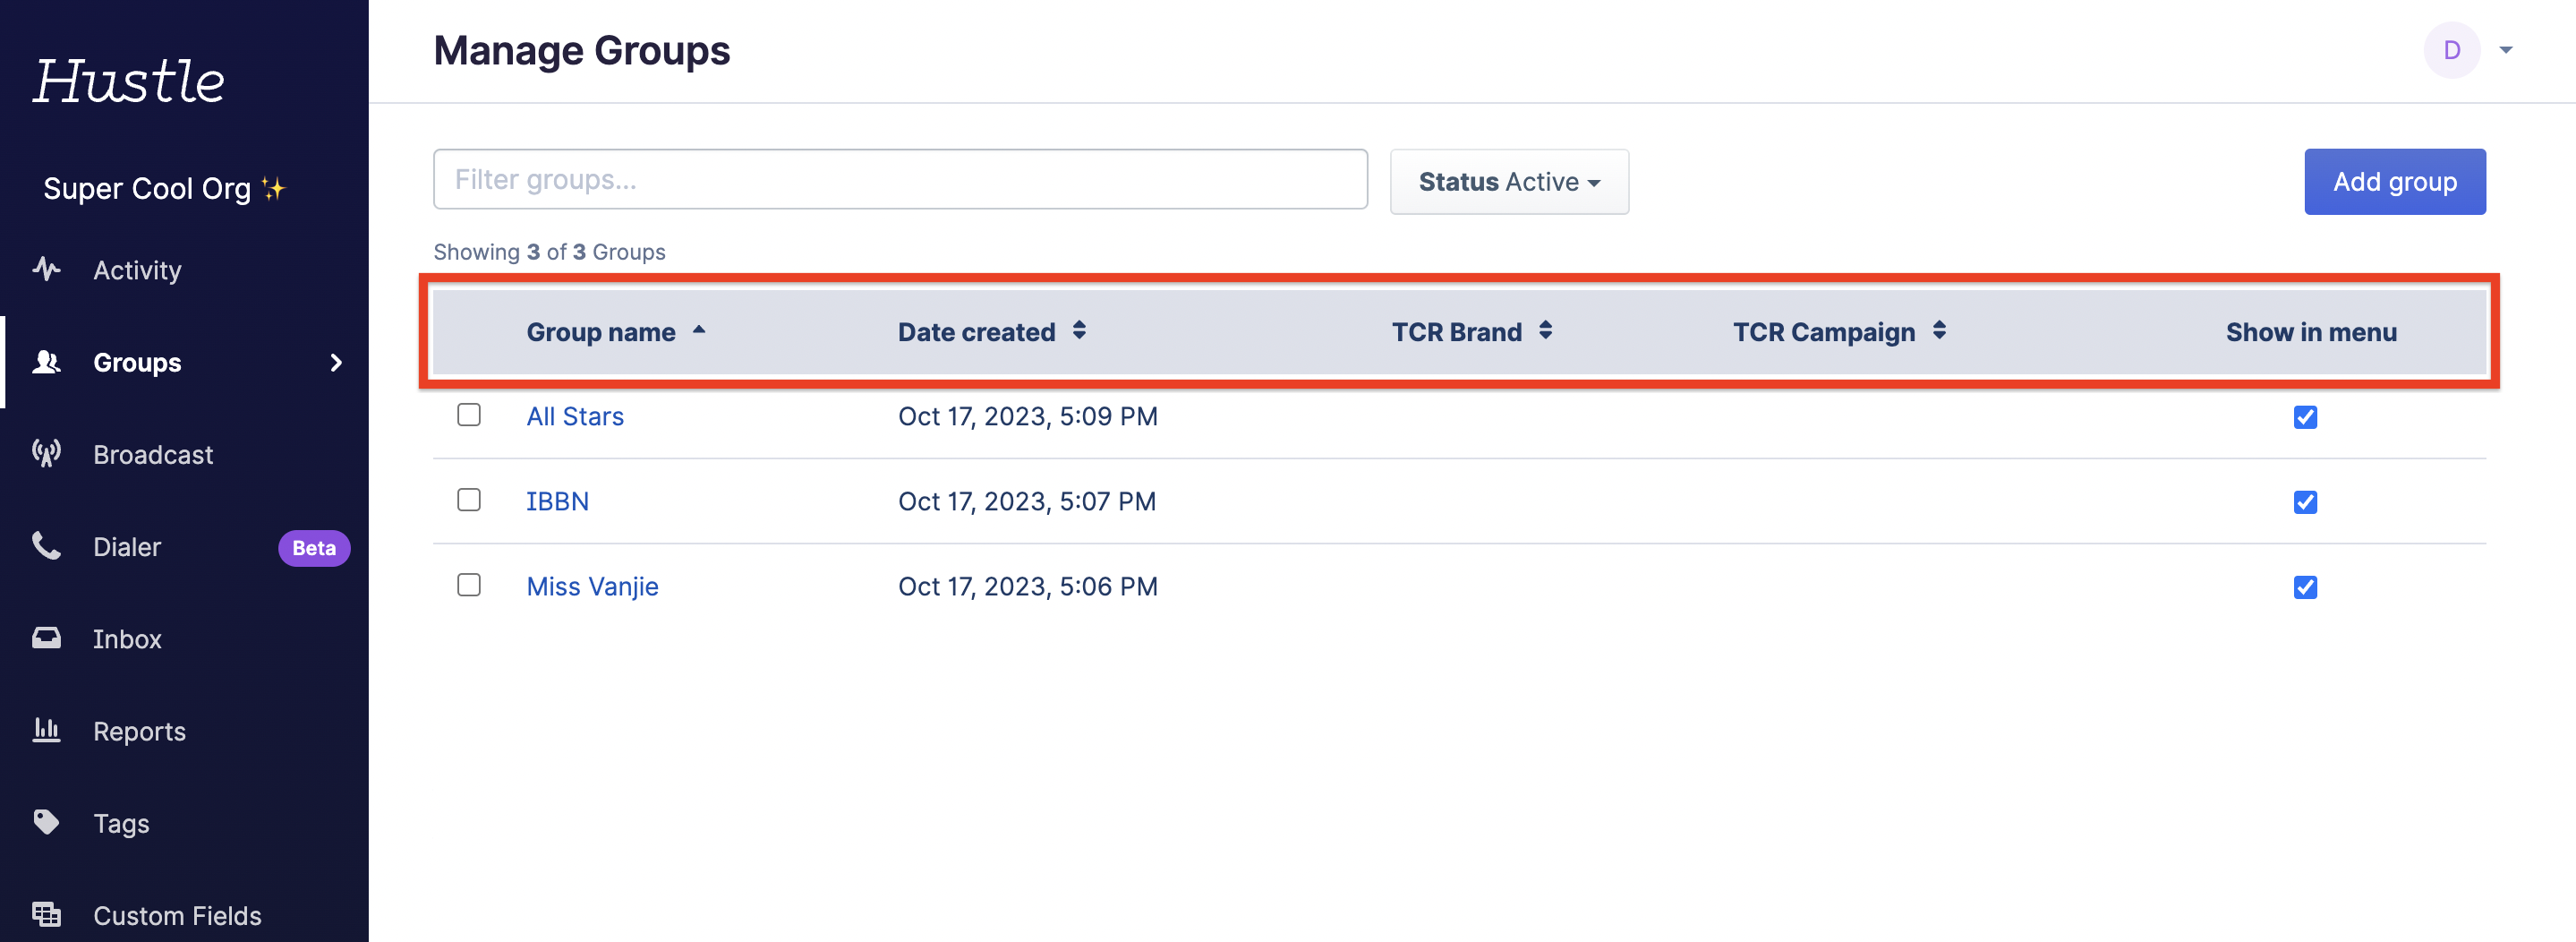Click the Broadcast antenna icon

tap(46, 454)
